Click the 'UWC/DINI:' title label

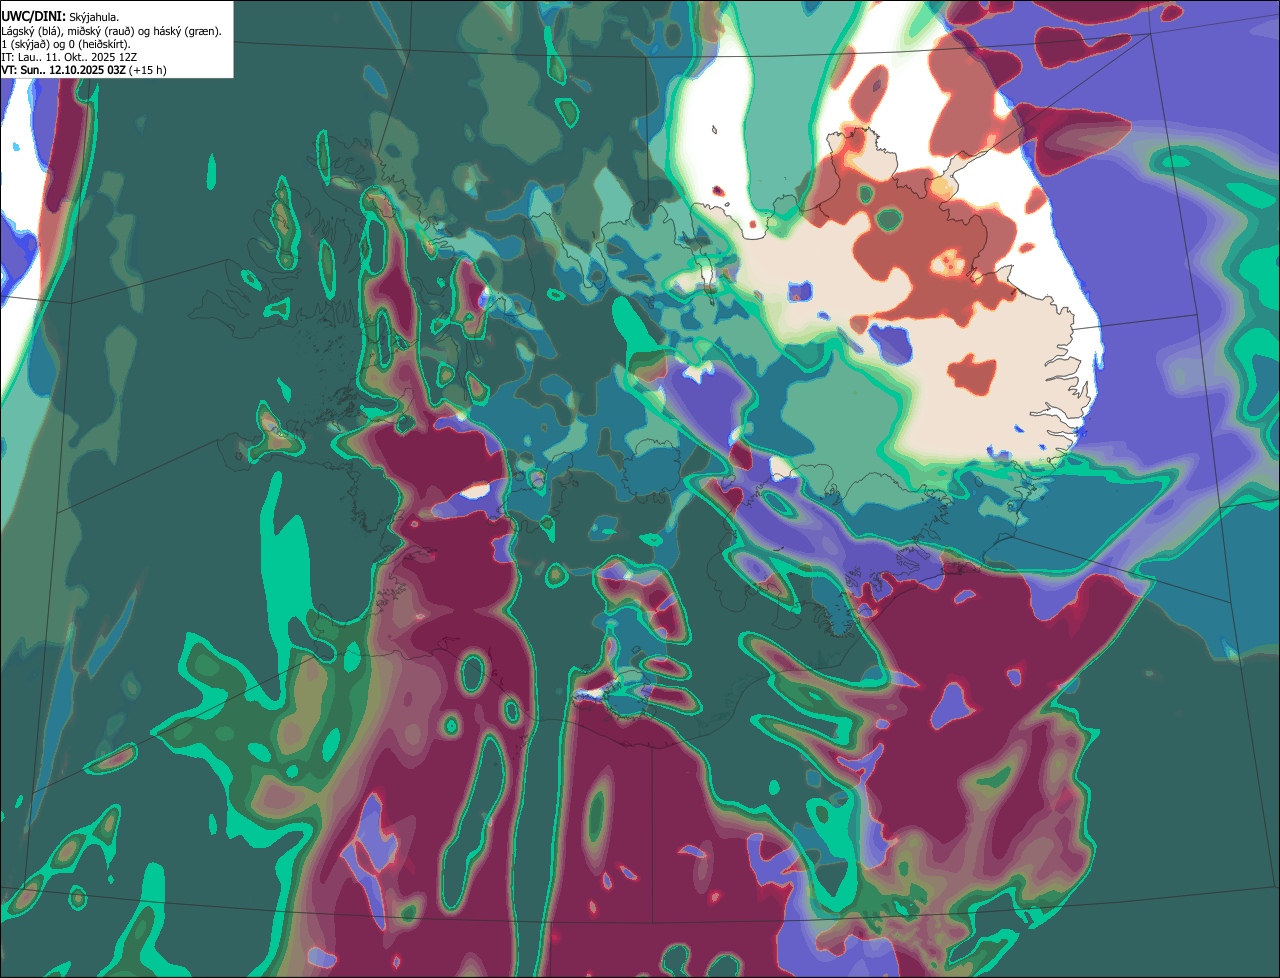point(34,17)
